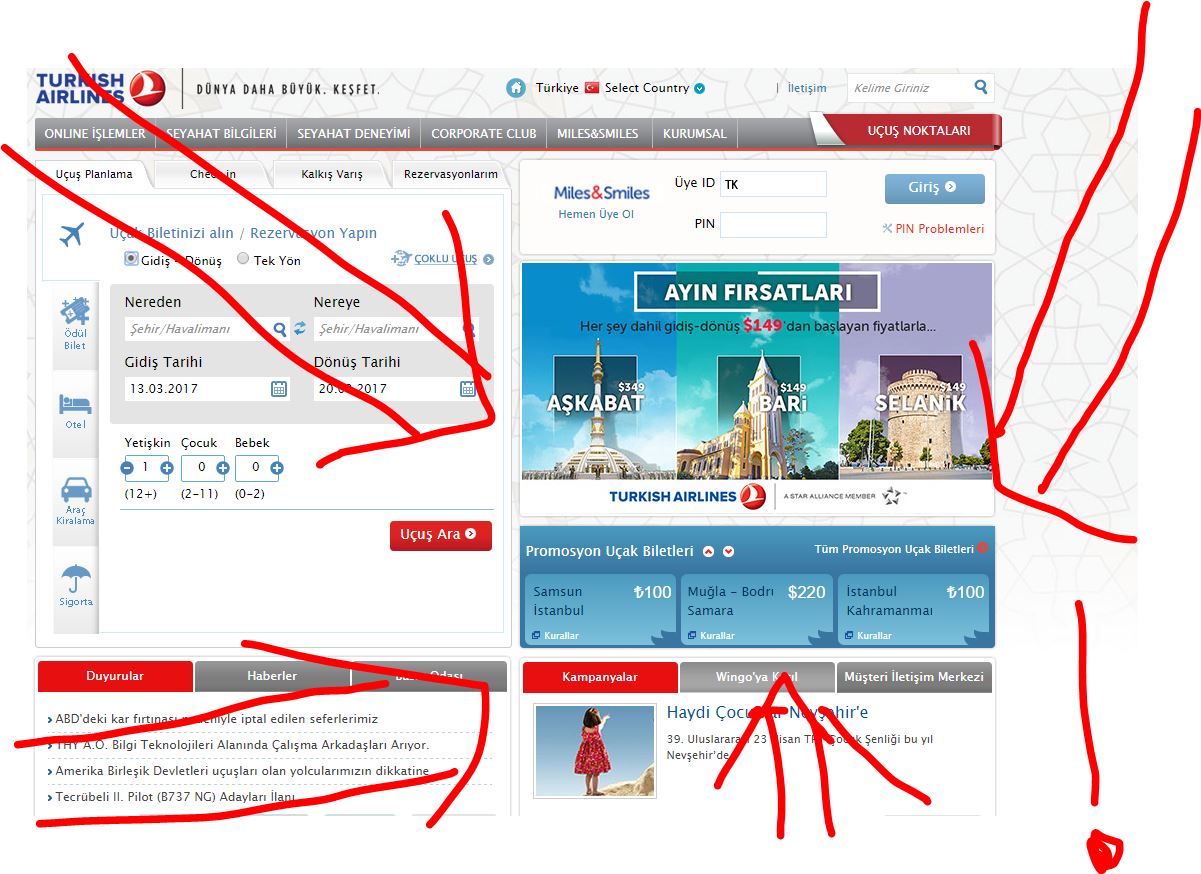The image size is (1201, 874).
Task: Open the CORPORATE CLUB menu
Action: point(484,133)
